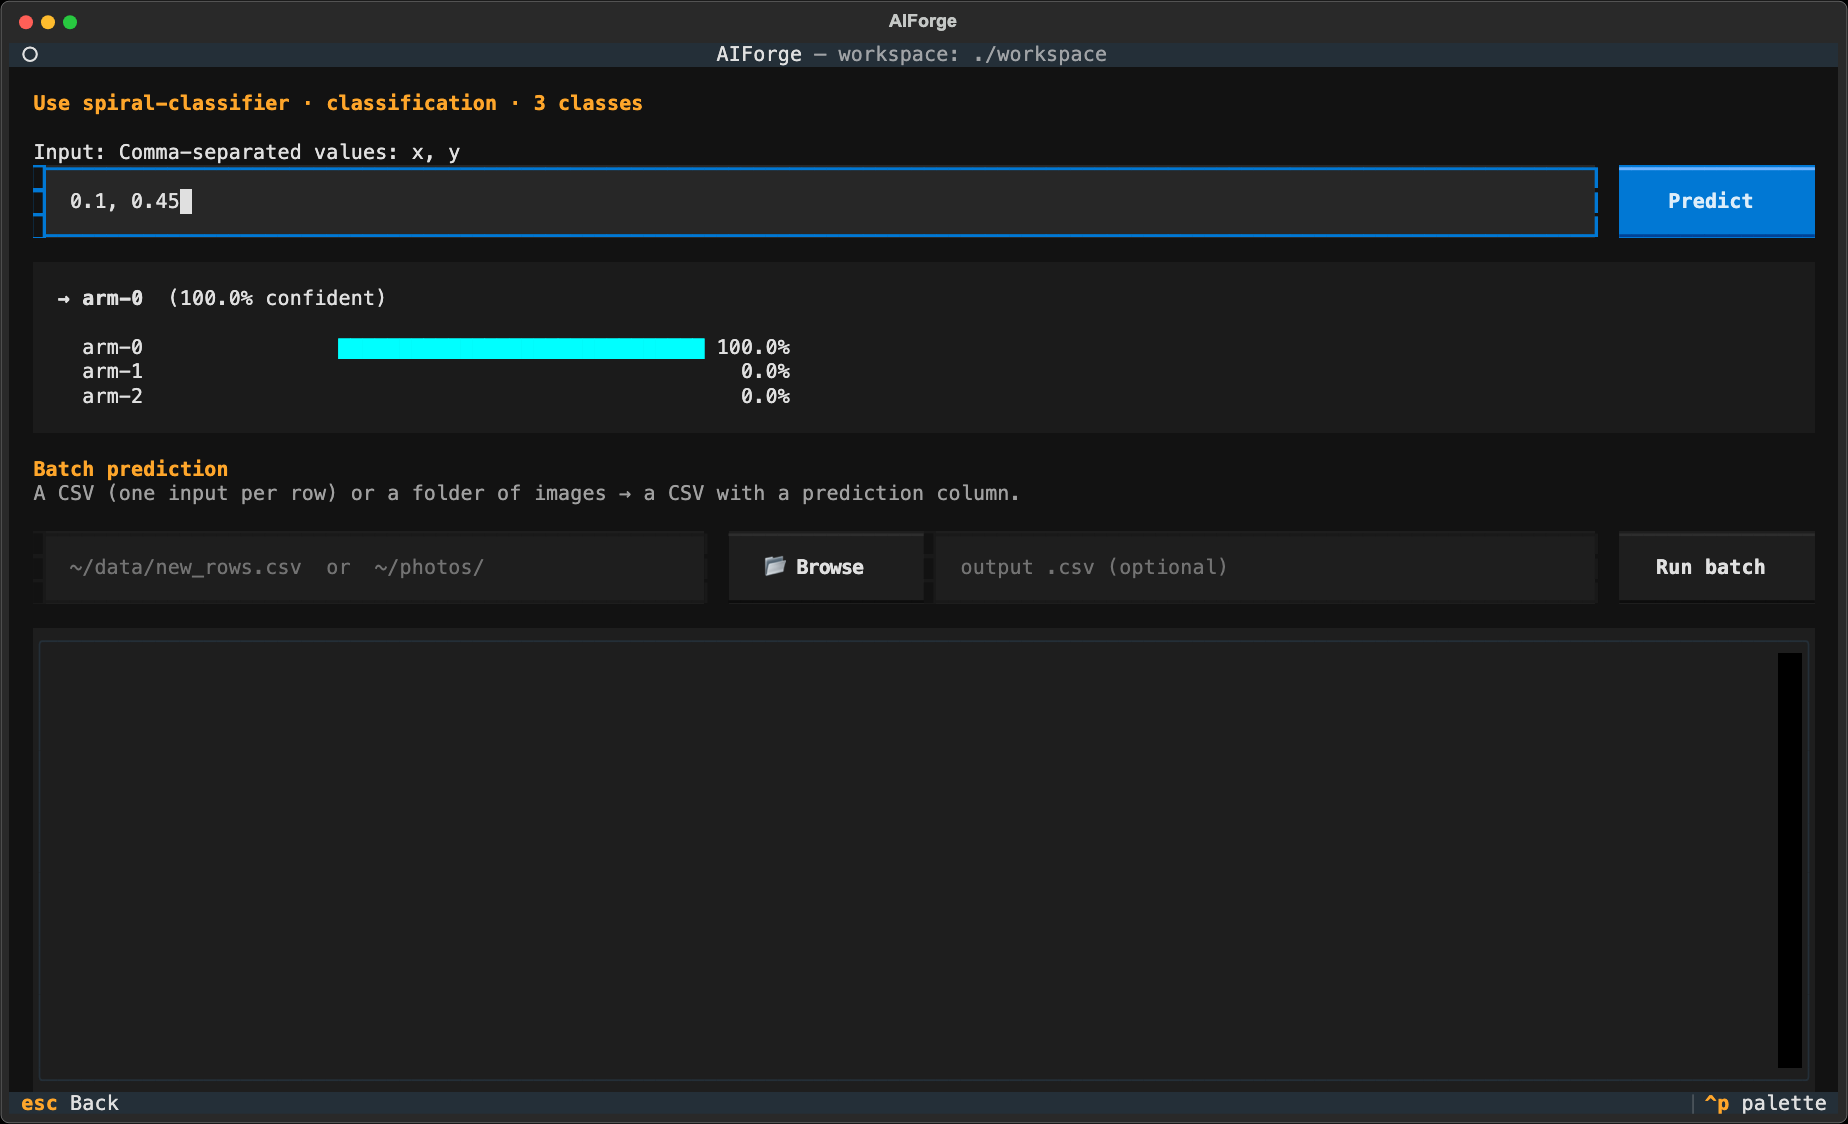
Task: Click the Predict button
Action: tap(1716, 201)
